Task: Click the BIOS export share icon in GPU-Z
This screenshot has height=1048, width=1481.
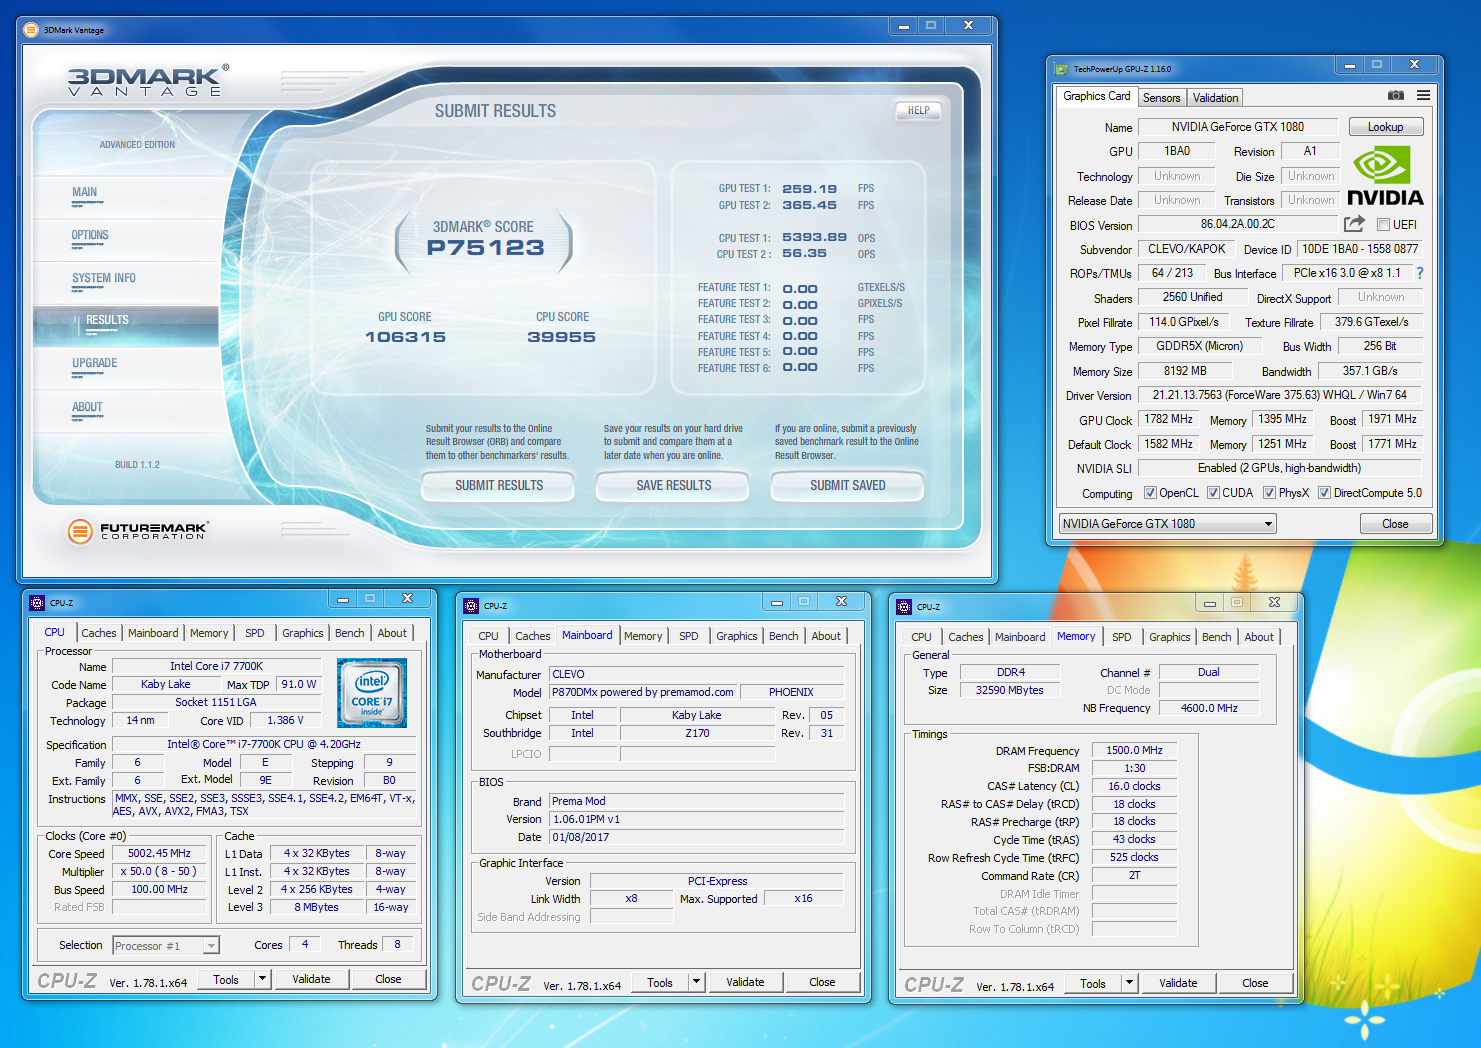Action: (x=1354, y=224)
